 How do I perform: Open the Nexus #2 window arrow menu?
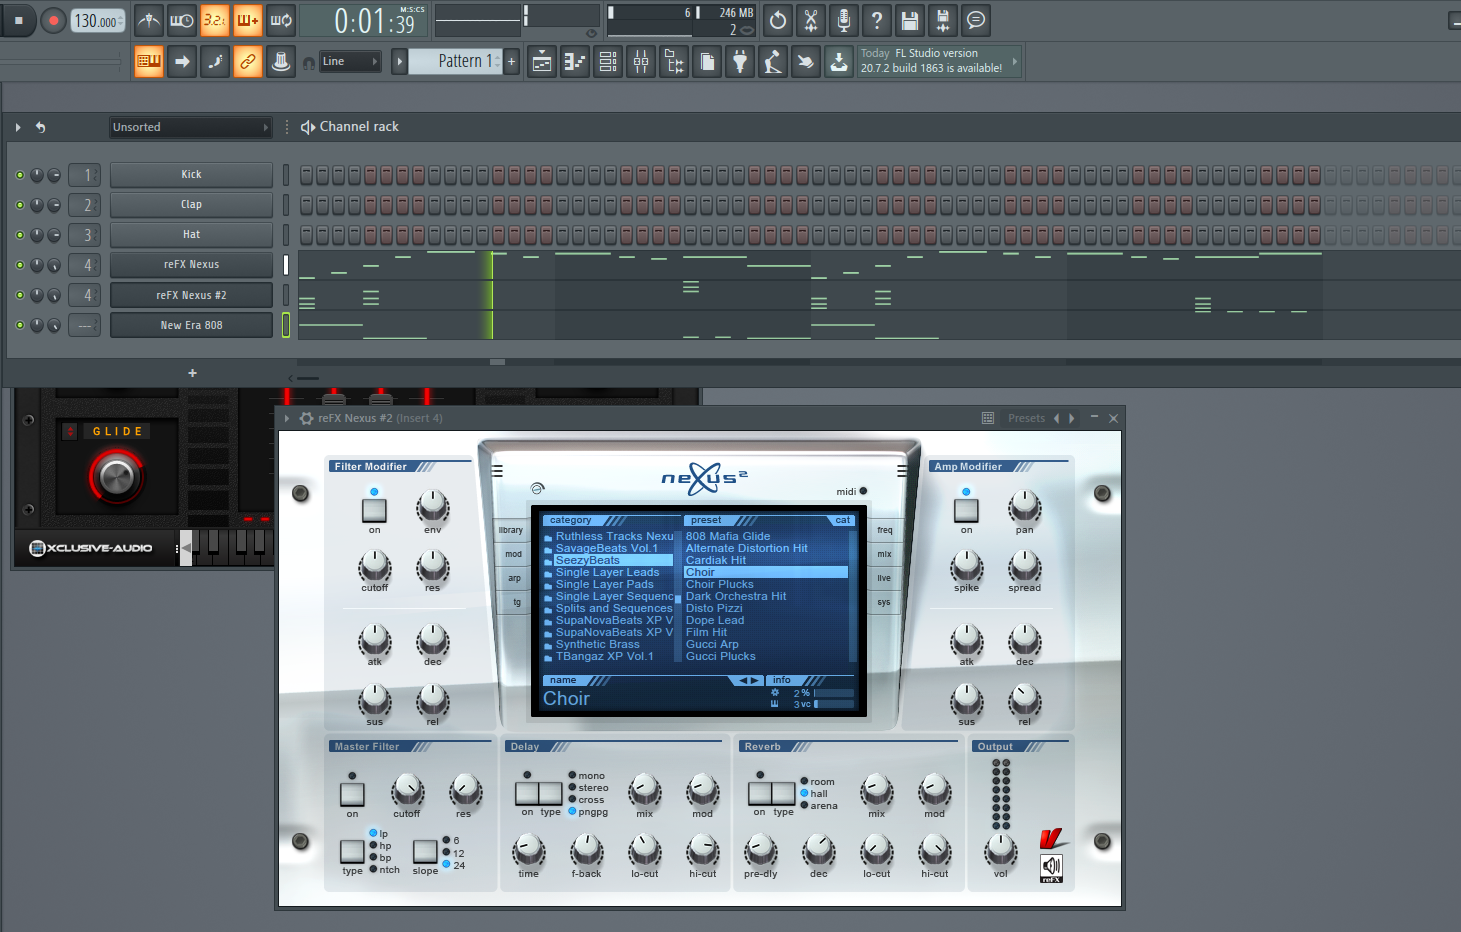click(x=287, y=418)
